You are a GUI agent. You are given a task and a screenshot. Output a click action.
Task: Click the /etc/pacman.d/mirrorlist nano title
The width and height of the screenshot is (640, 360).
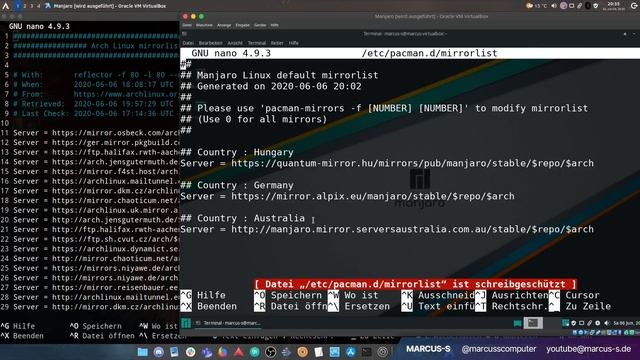tap(429, 53)
